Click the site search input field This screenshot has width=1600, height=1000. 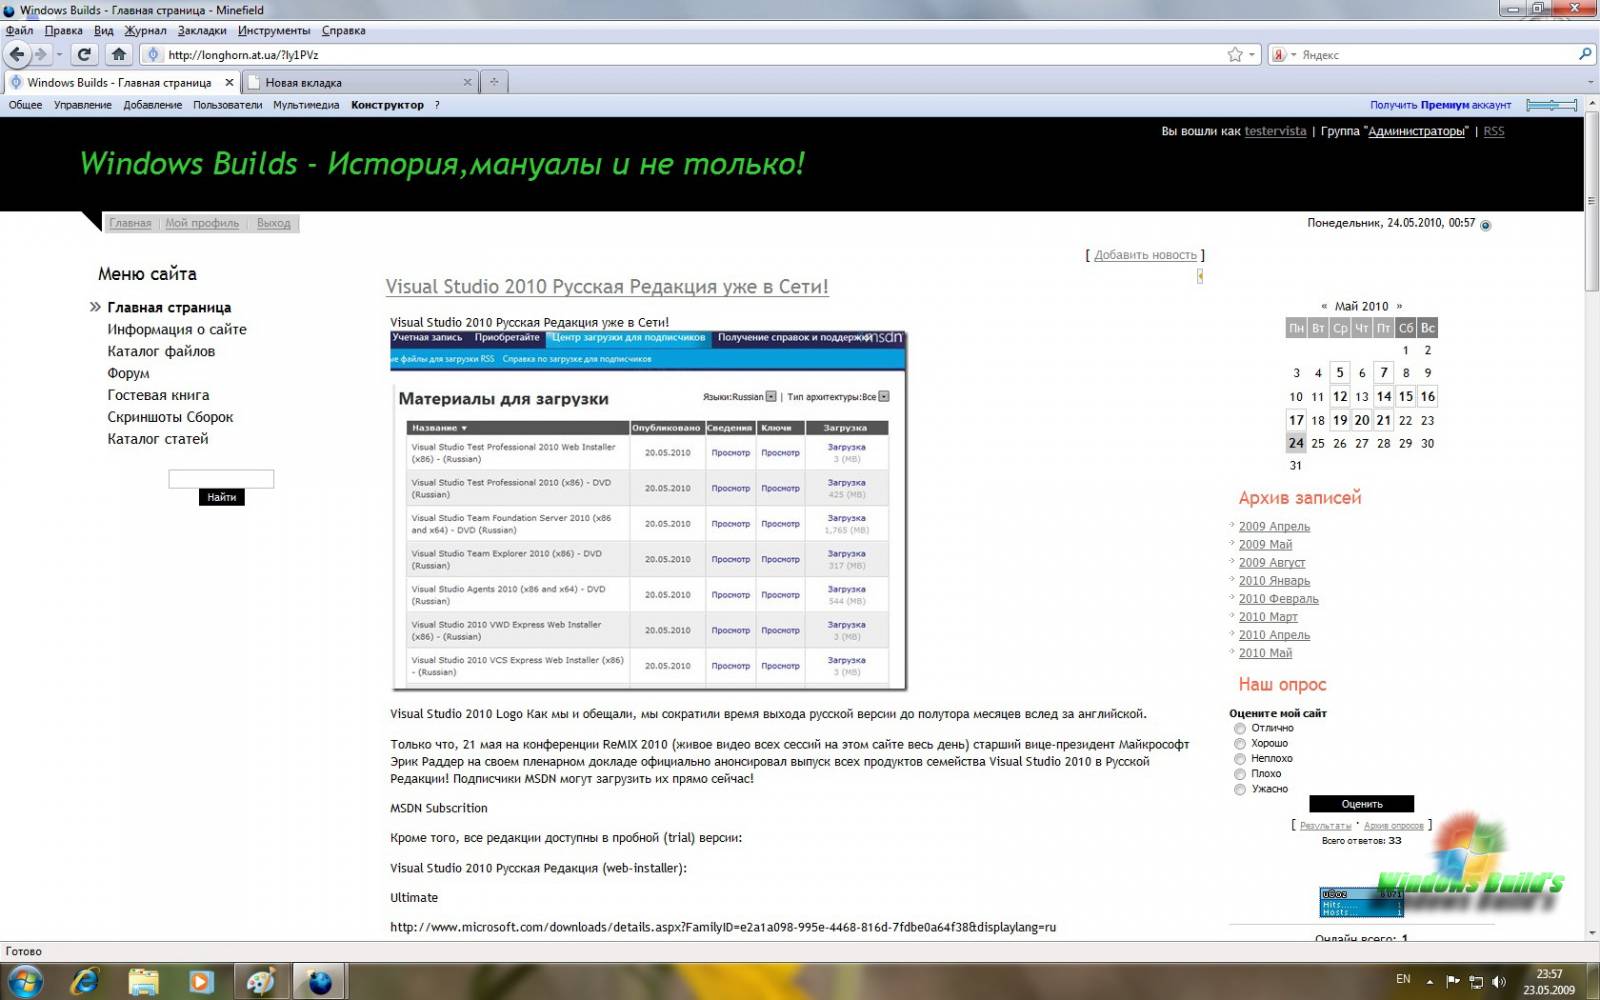pyautogui.click(x=221, y=479)
